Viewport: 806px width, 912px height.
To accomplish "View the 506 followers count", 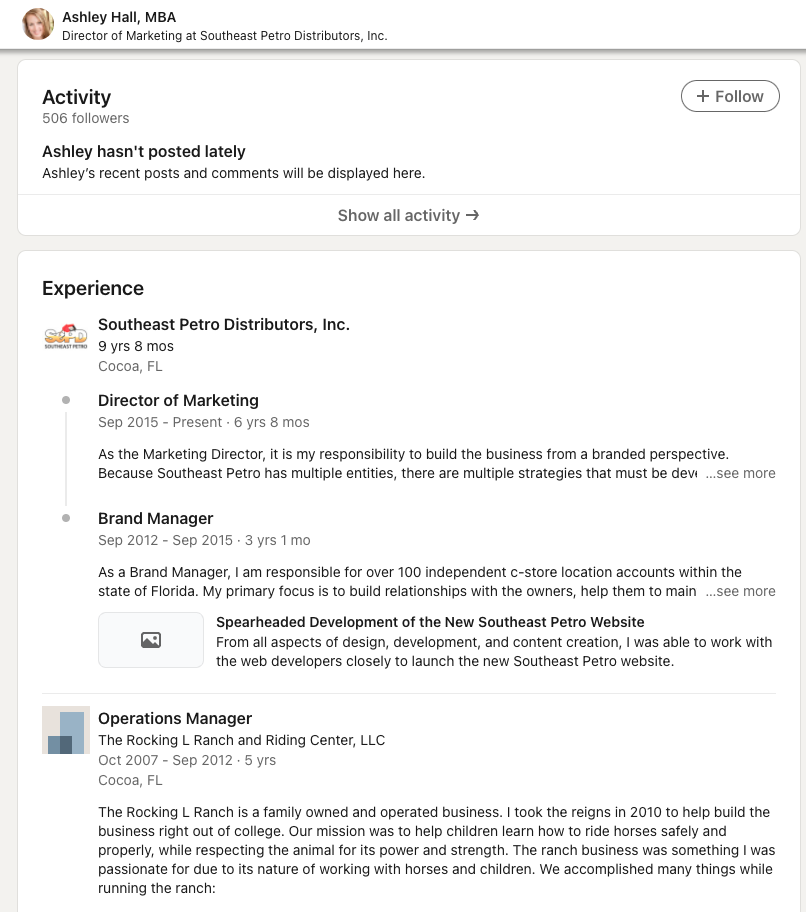I will click(85, 118).
